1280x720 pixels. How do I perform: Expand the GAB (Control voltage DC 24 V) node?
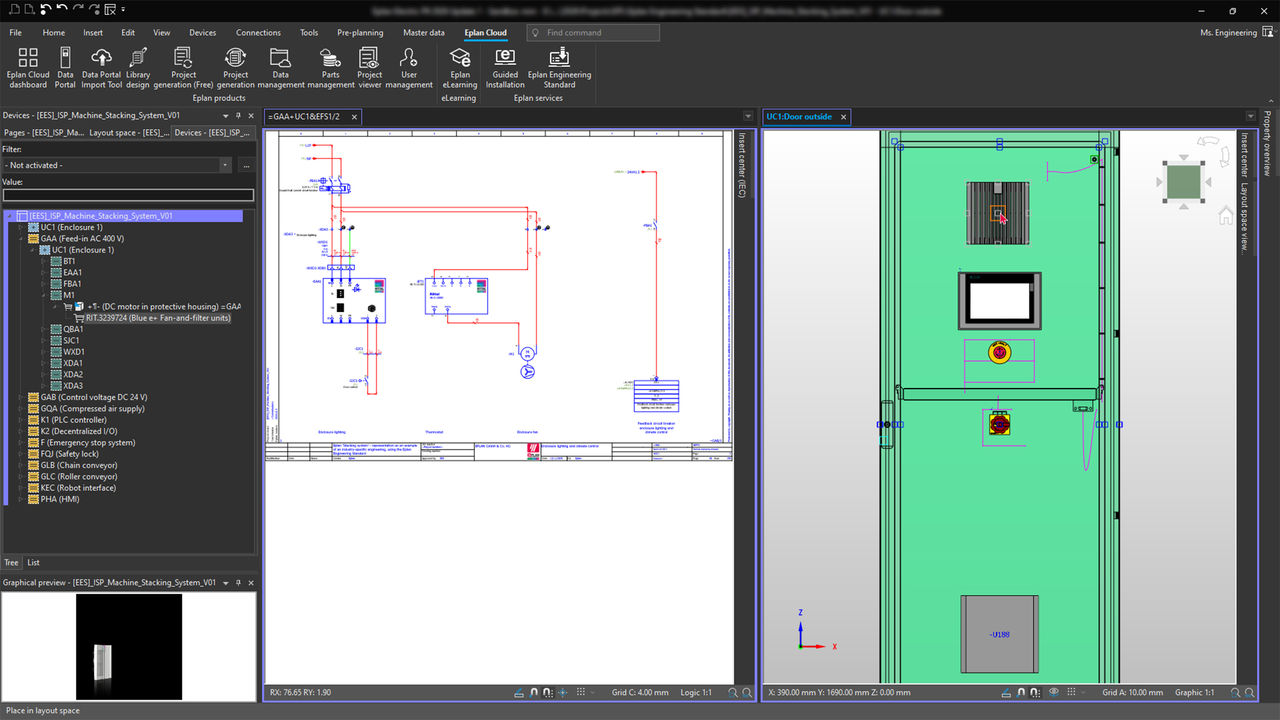click(21, 397)
